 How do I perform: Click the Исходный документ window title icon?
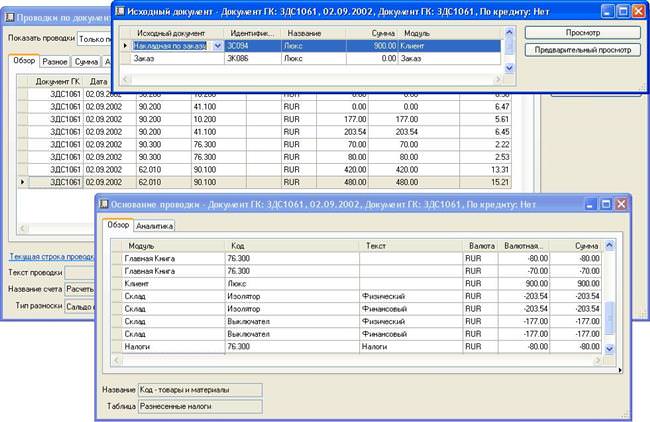point(120,11)
